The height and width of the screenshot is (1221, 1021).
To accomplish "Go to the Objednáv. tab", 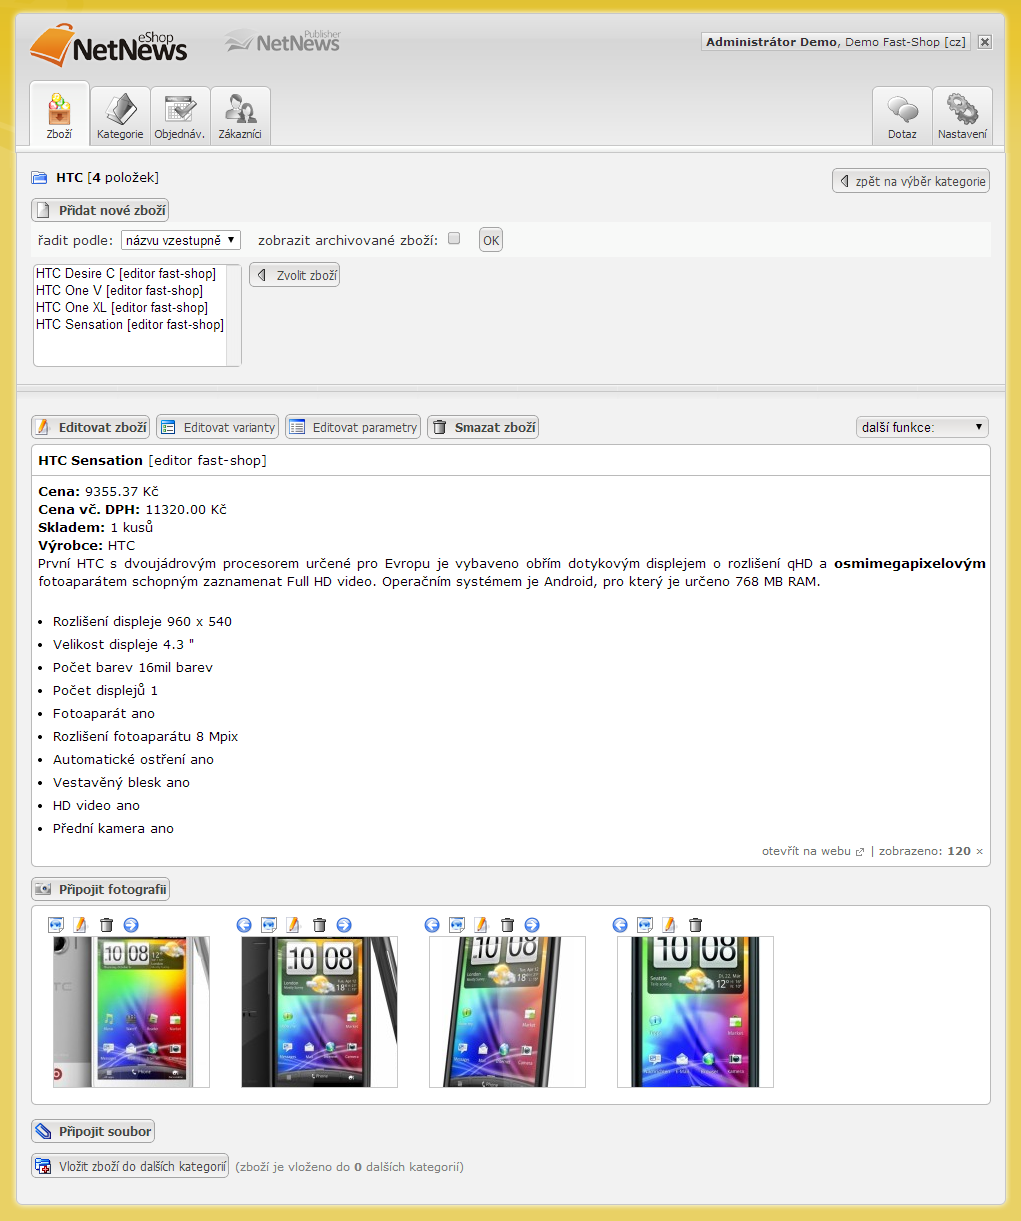I will click(180, 116).
